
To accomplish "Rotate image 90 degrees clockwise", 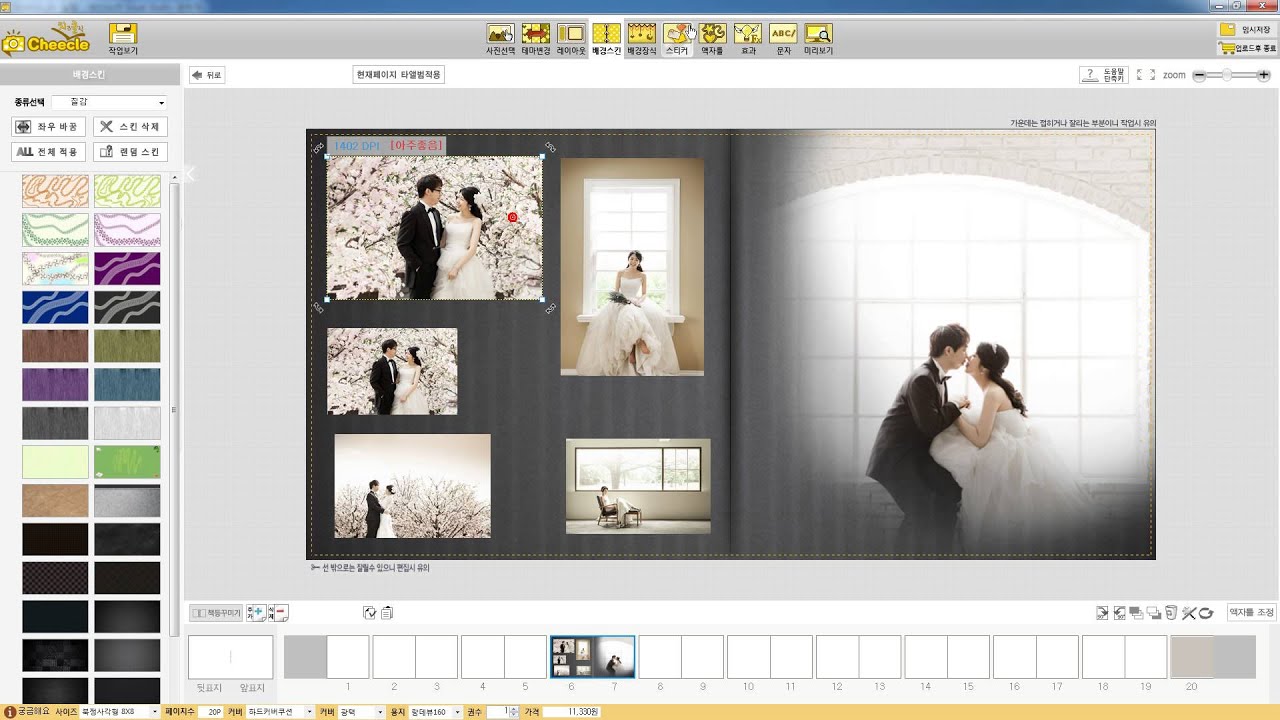I will 1102,612.
